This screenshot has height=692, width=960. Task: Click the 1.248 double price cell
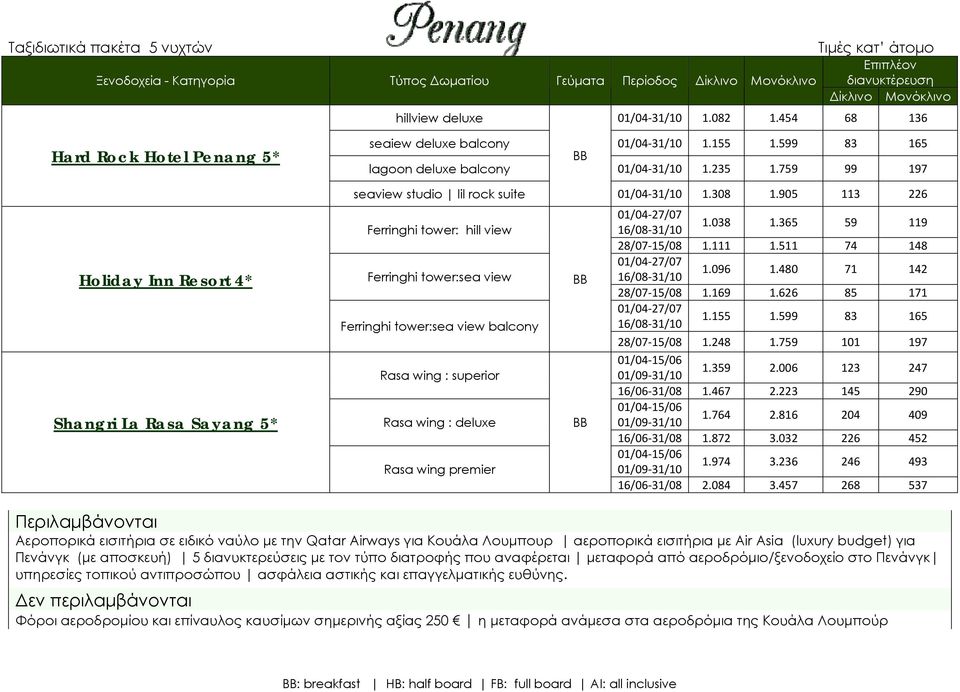click(716, 342)
